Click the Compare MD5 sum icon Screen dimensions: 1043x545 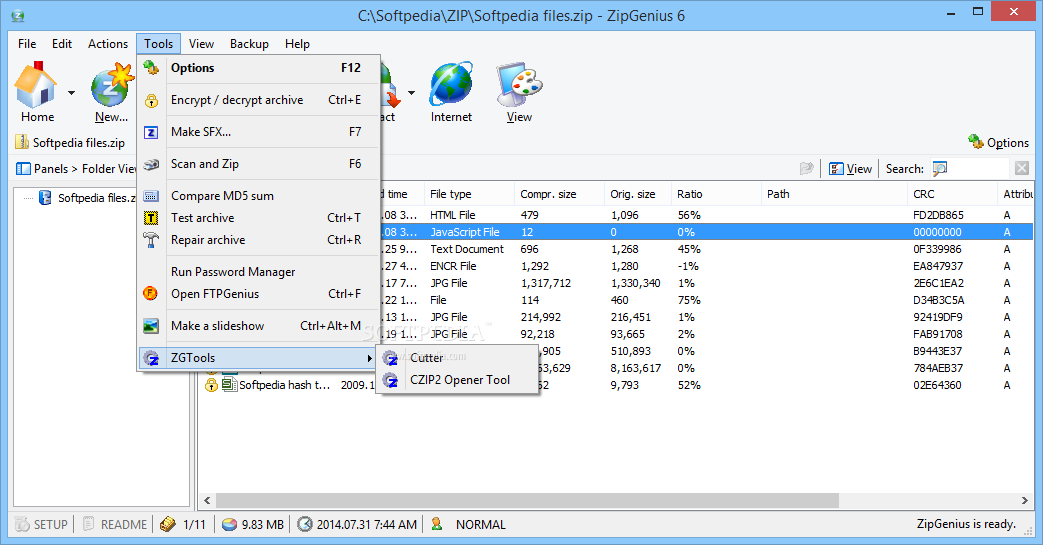[x=151, y=196]
